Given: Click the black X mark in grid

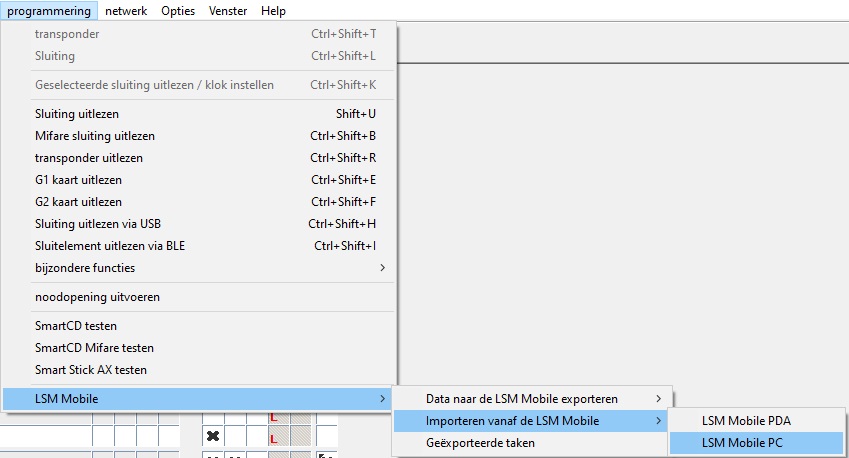Looking at the screenshot, I should pyautogui.click(x=213, y=437).
